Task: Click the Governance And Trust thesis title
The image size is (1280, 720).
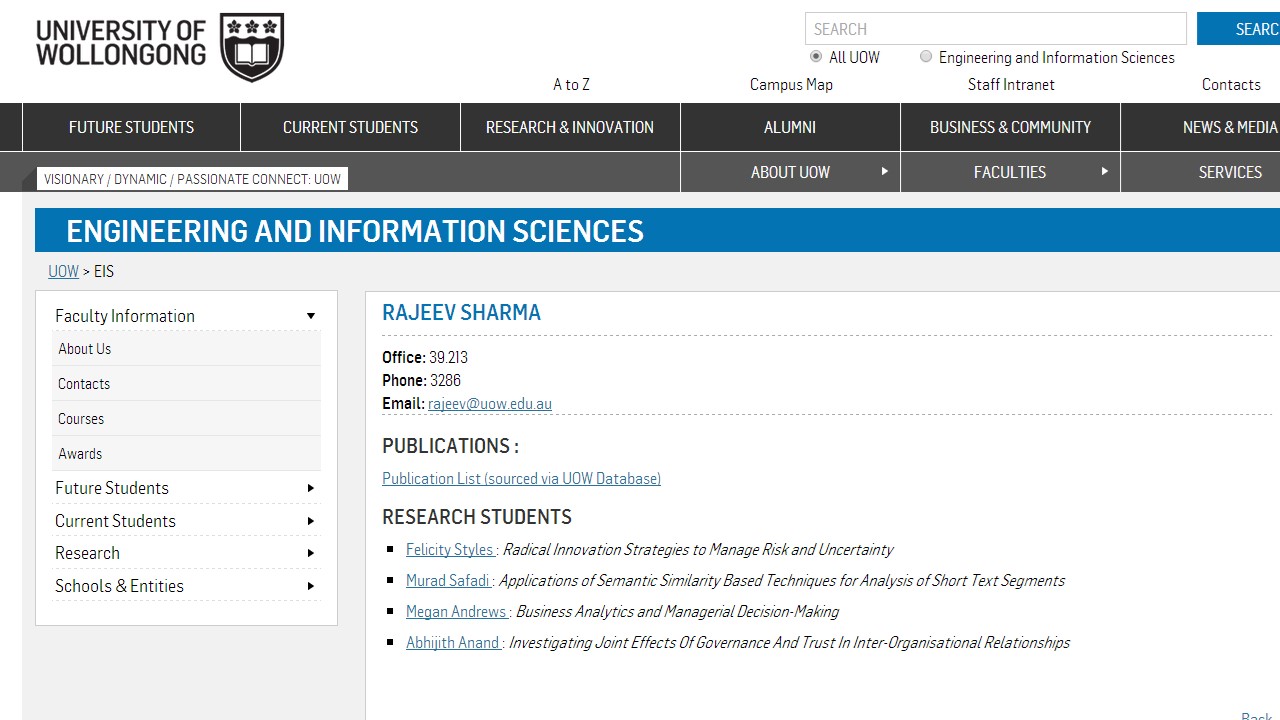Action: point(789,643)
